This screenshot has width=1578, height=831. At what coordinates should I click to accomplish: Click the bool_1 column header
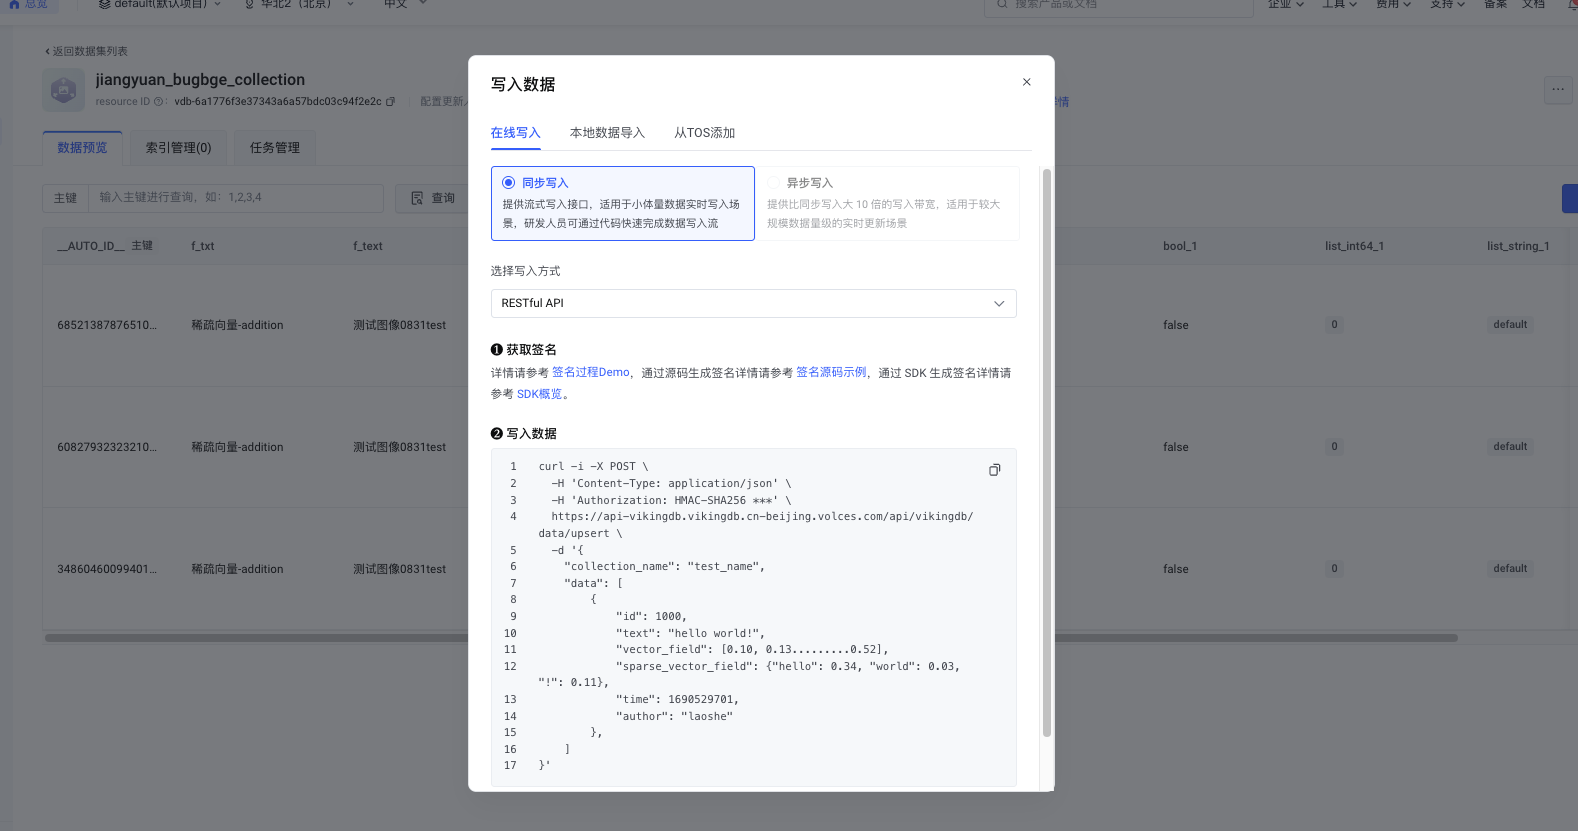(x=1180, y=246)
